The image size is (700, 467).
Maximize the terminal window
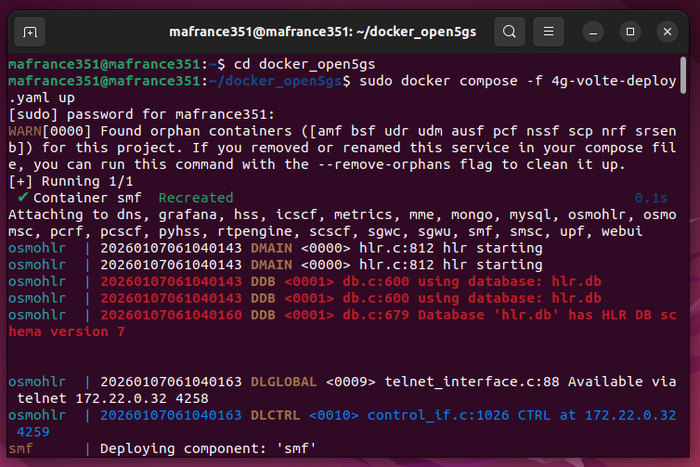coord(630,31)
